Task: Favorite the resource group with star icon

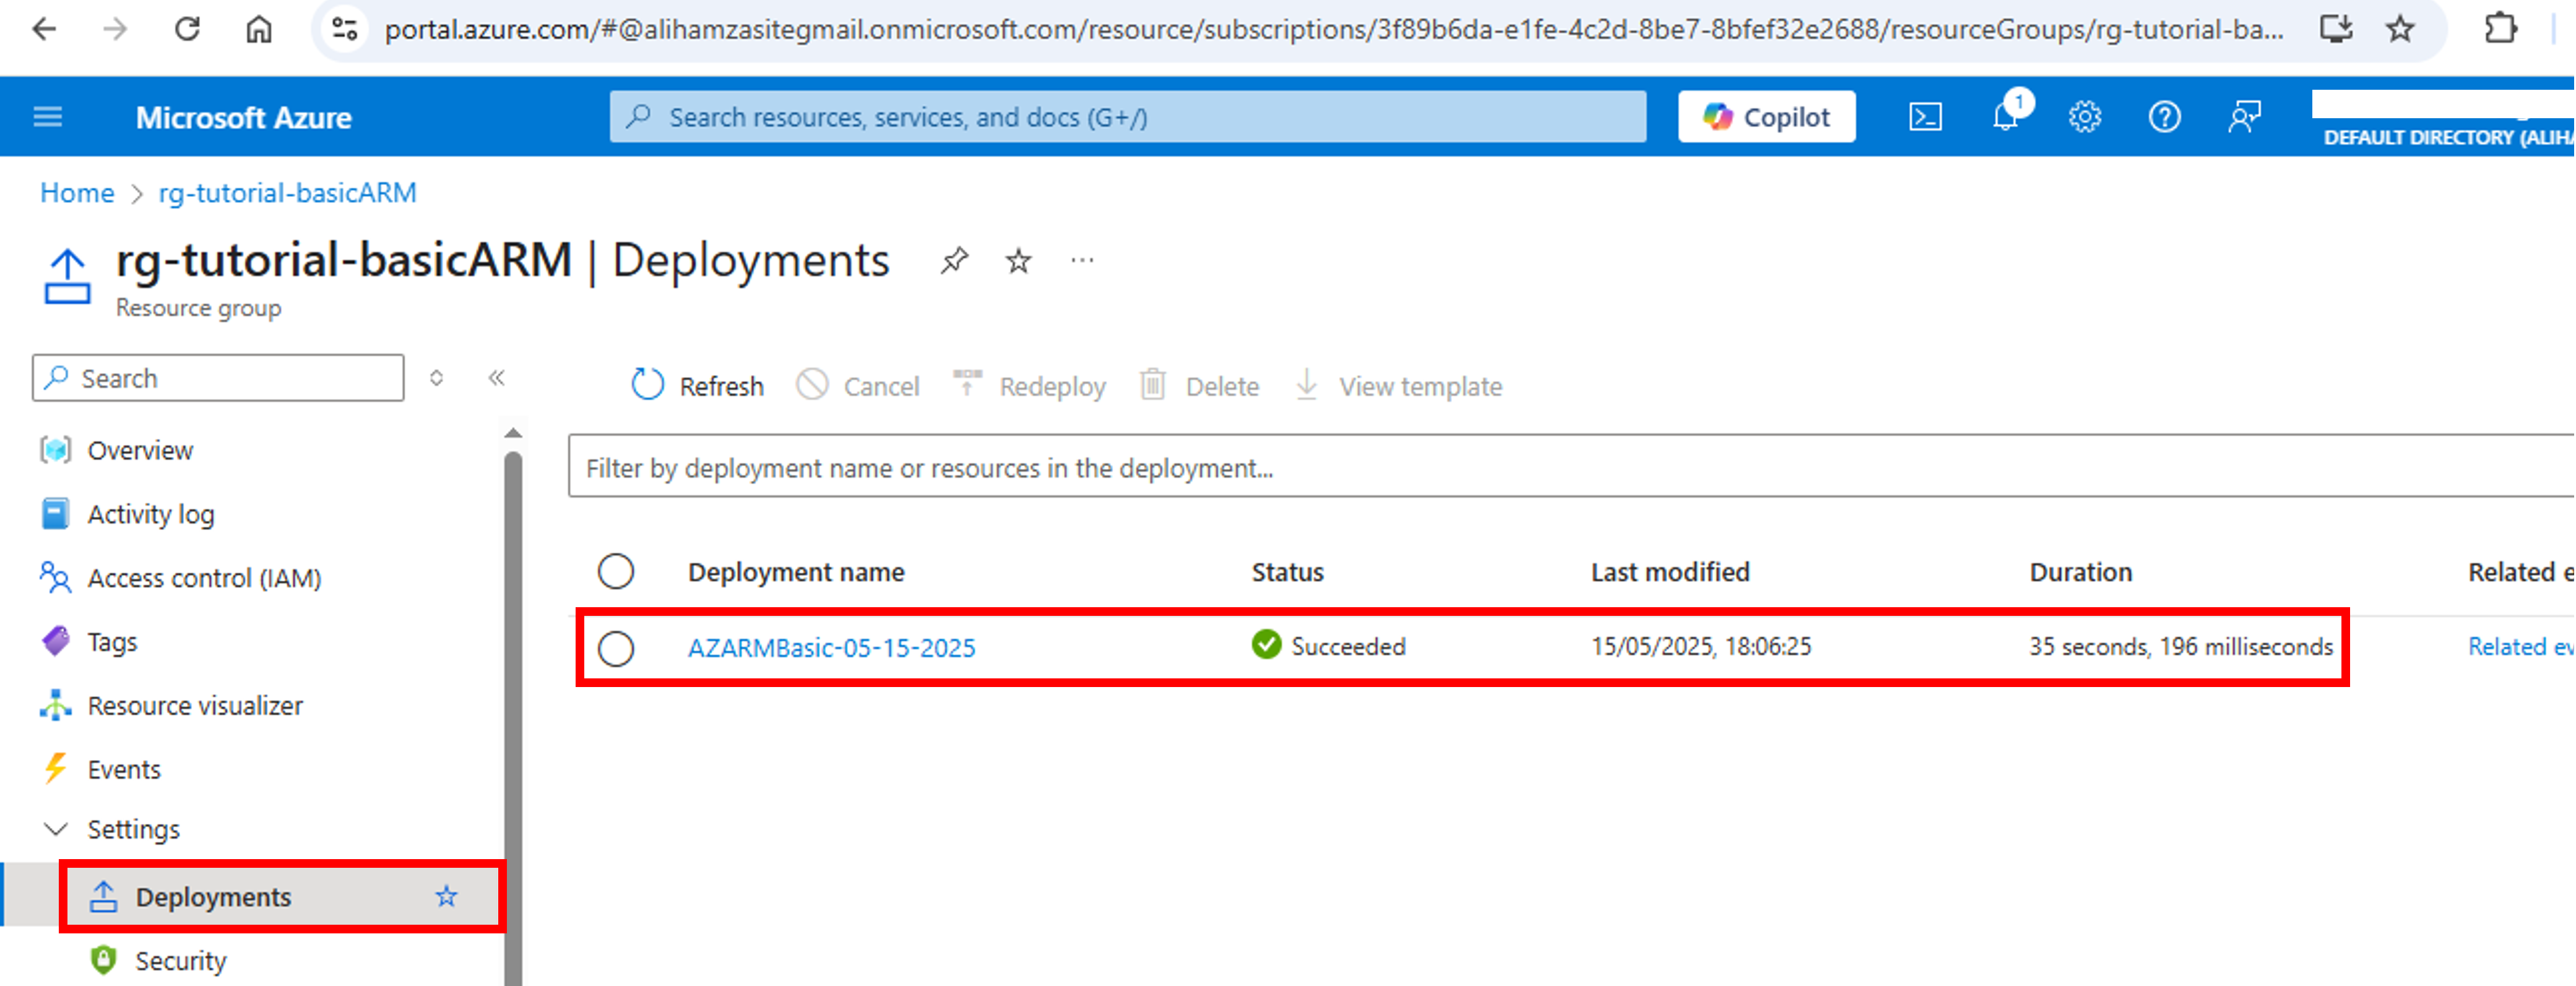Action: tap(1018, 261)
